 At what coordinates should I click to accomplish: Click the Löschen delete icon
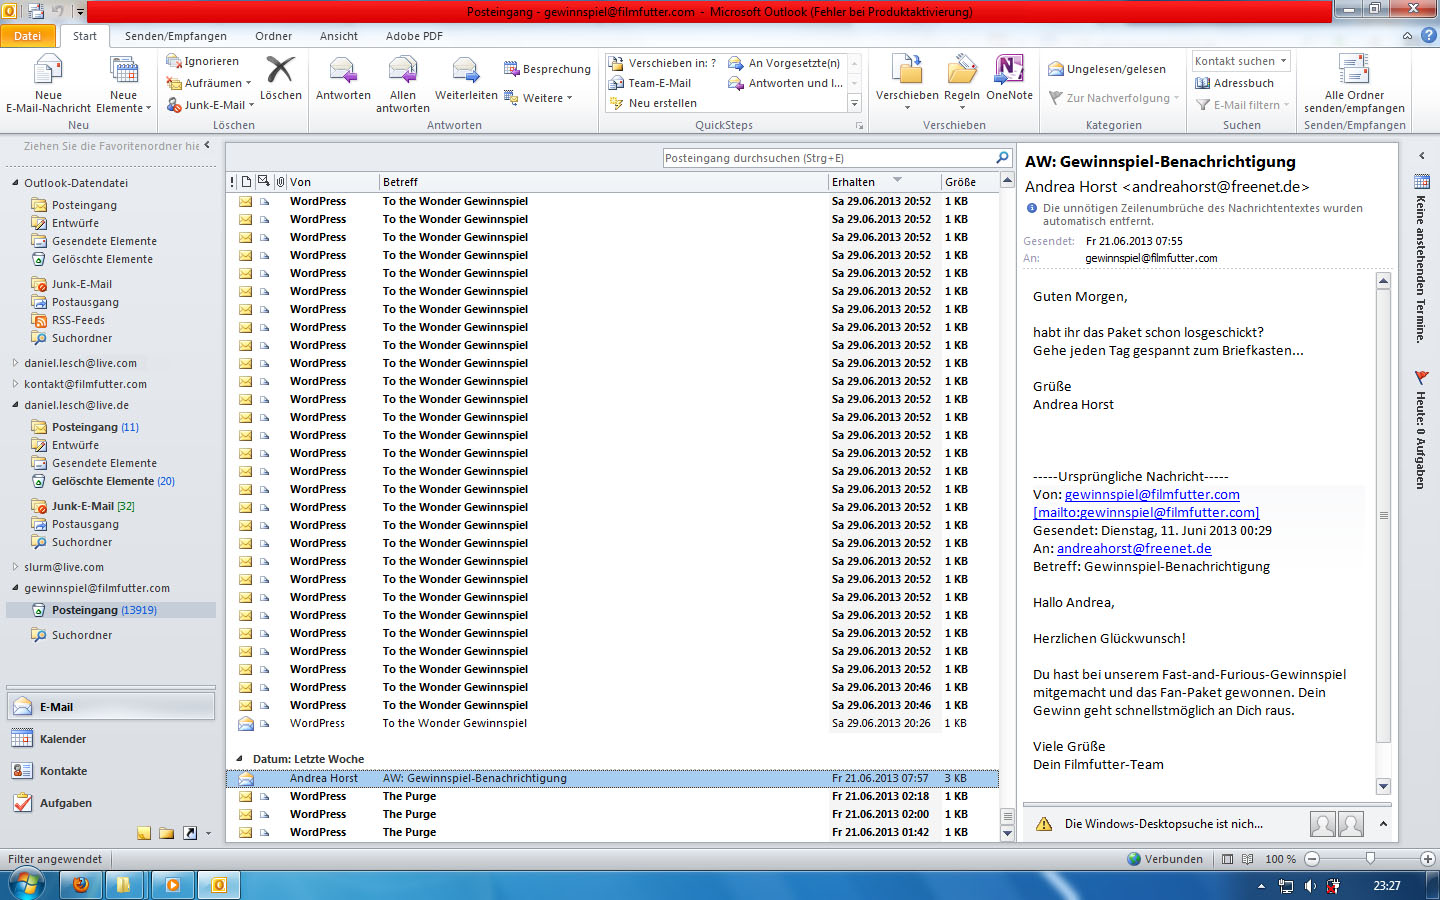click(280, 72)
